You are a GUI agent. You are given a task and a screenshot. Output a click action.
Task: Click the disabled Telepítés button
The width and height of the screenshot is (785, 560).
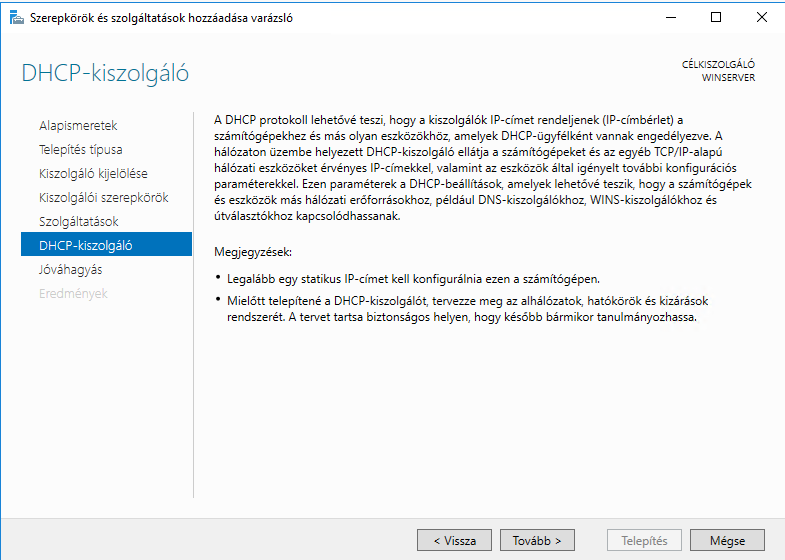tap(645, 541)
